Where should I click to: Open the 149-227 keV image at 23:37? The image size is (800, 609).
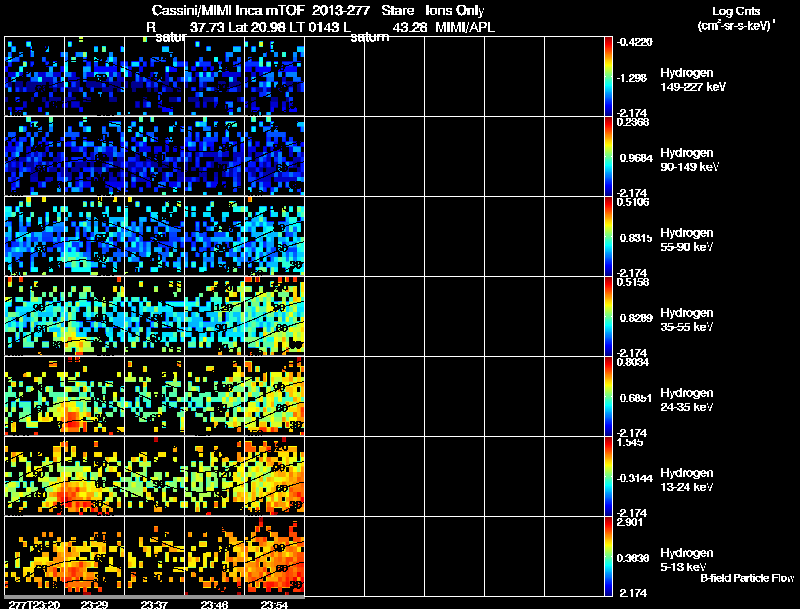[155, 76]
